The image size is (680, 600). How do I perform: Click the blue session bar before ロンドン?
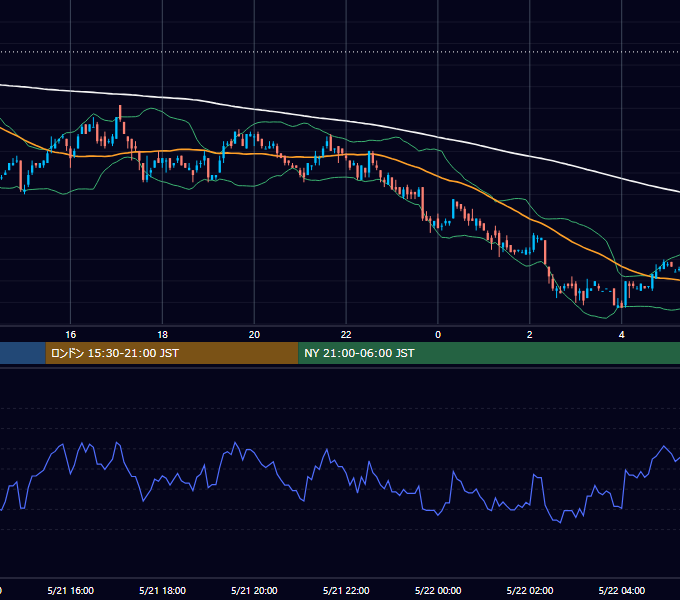pyautogui.click(x=23, y=353)
